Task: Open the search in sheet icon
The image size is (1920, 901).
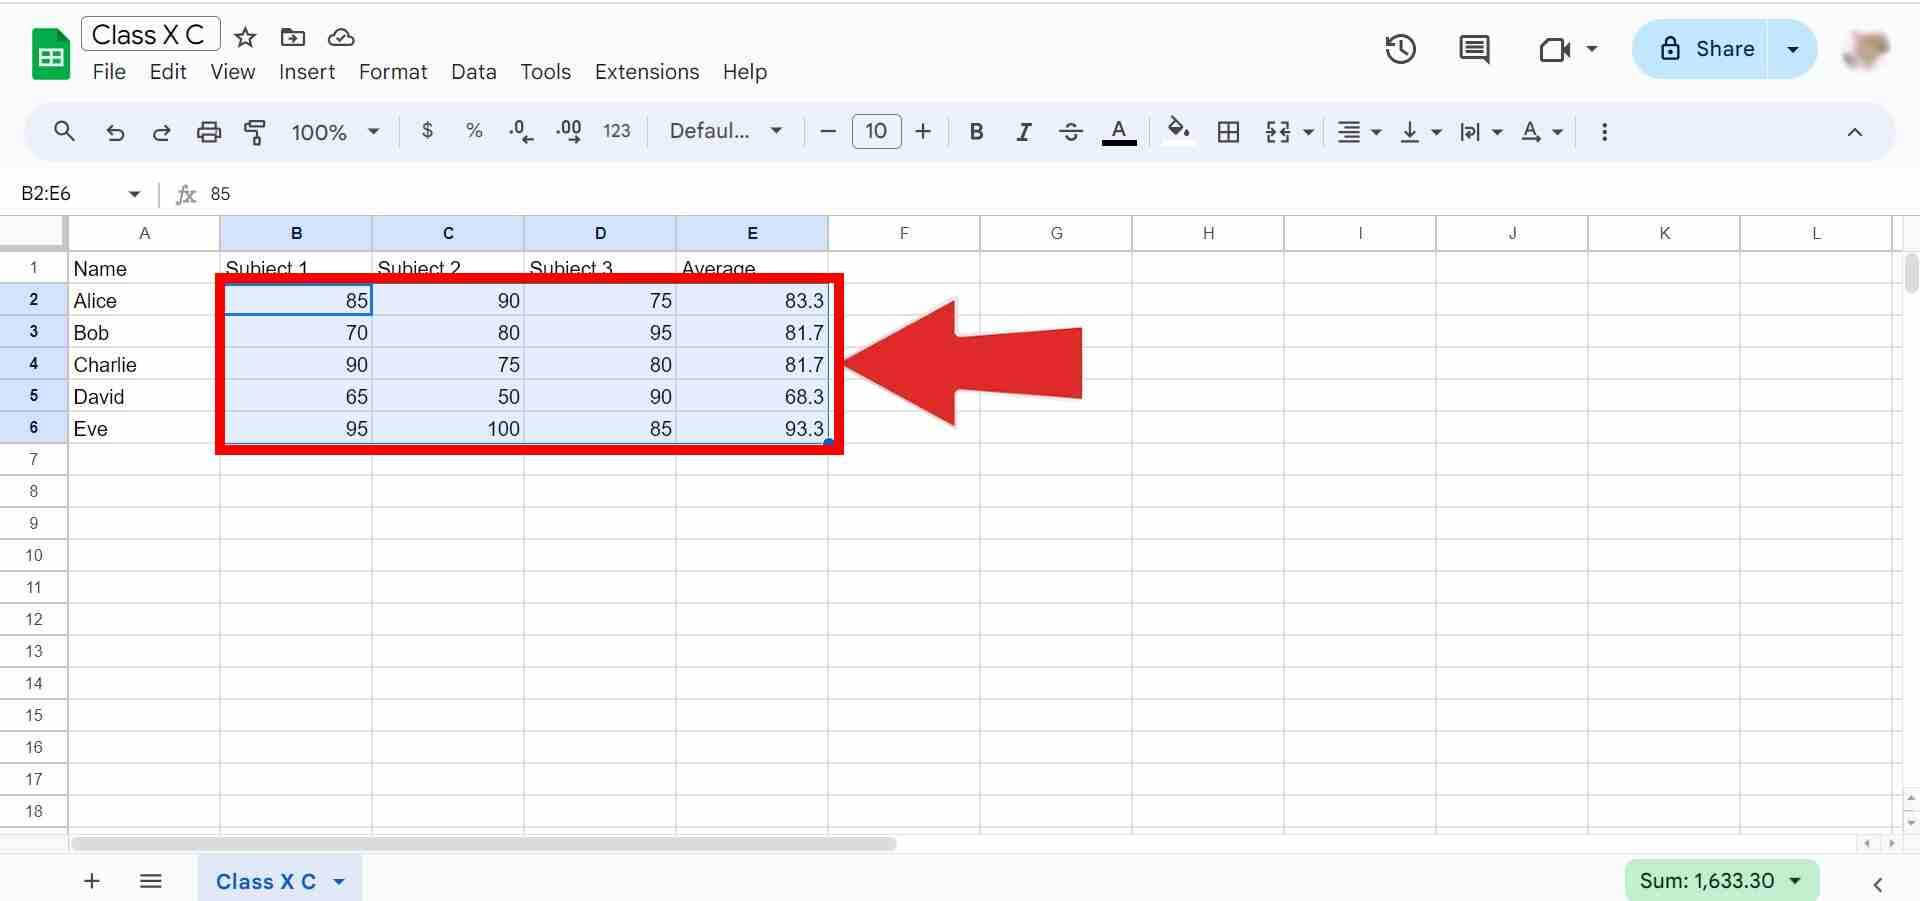Action: (64, 131)
